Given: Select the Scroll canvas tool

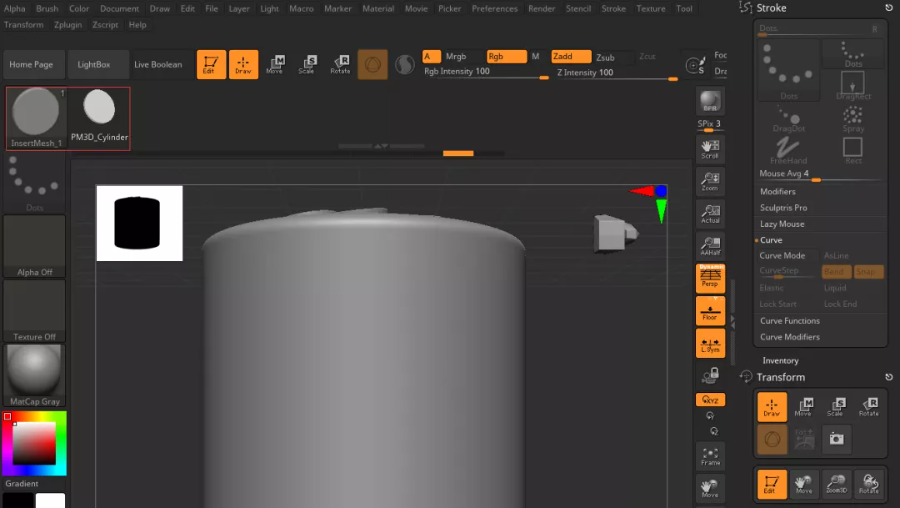Looking at the screenshot, I should pyautogui.click(x=710, y=149).
